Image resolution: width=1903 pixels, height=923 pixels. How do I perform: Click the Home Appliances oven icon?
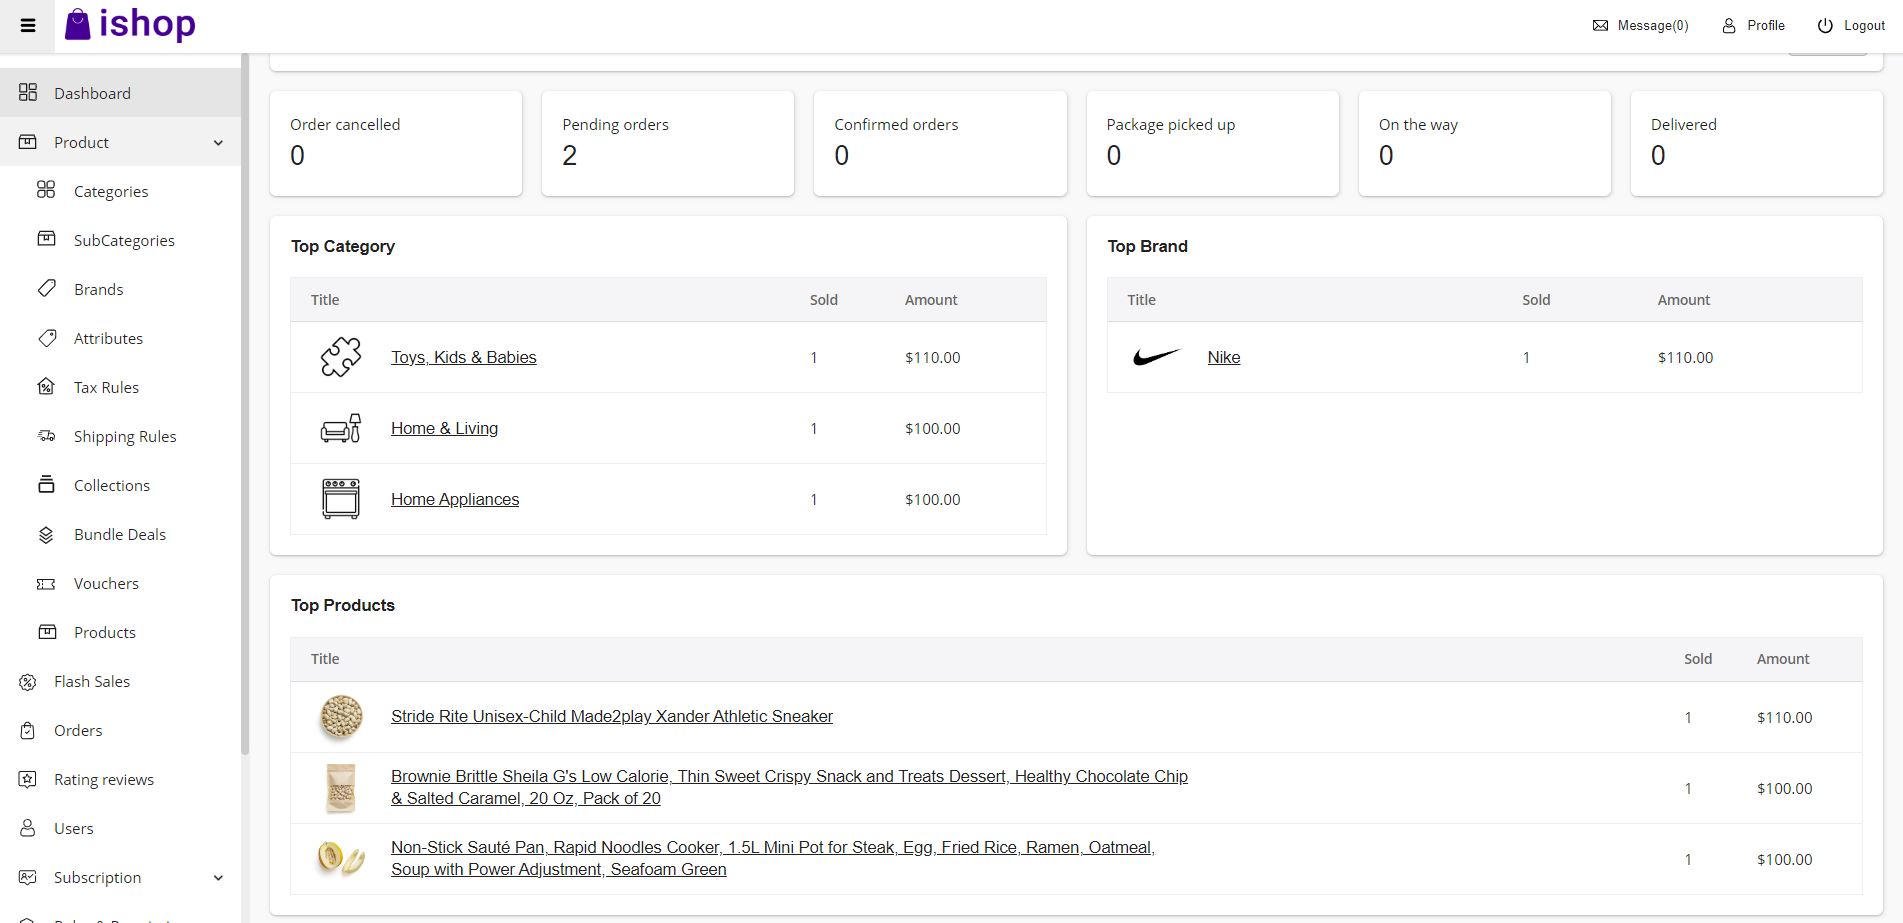(341, 499)
